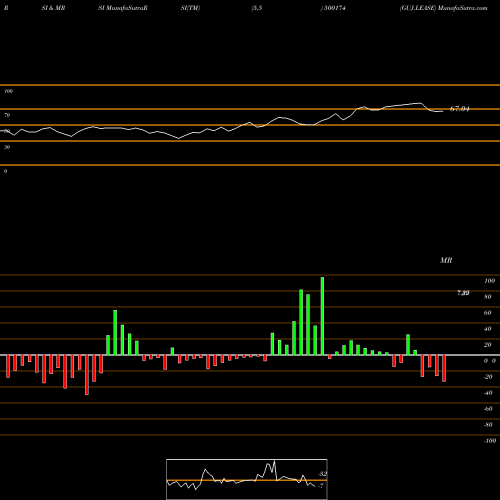The image size is (500, 500).
Task: Click the SI MunafaSutraR header text
Action: pos(123,8)
